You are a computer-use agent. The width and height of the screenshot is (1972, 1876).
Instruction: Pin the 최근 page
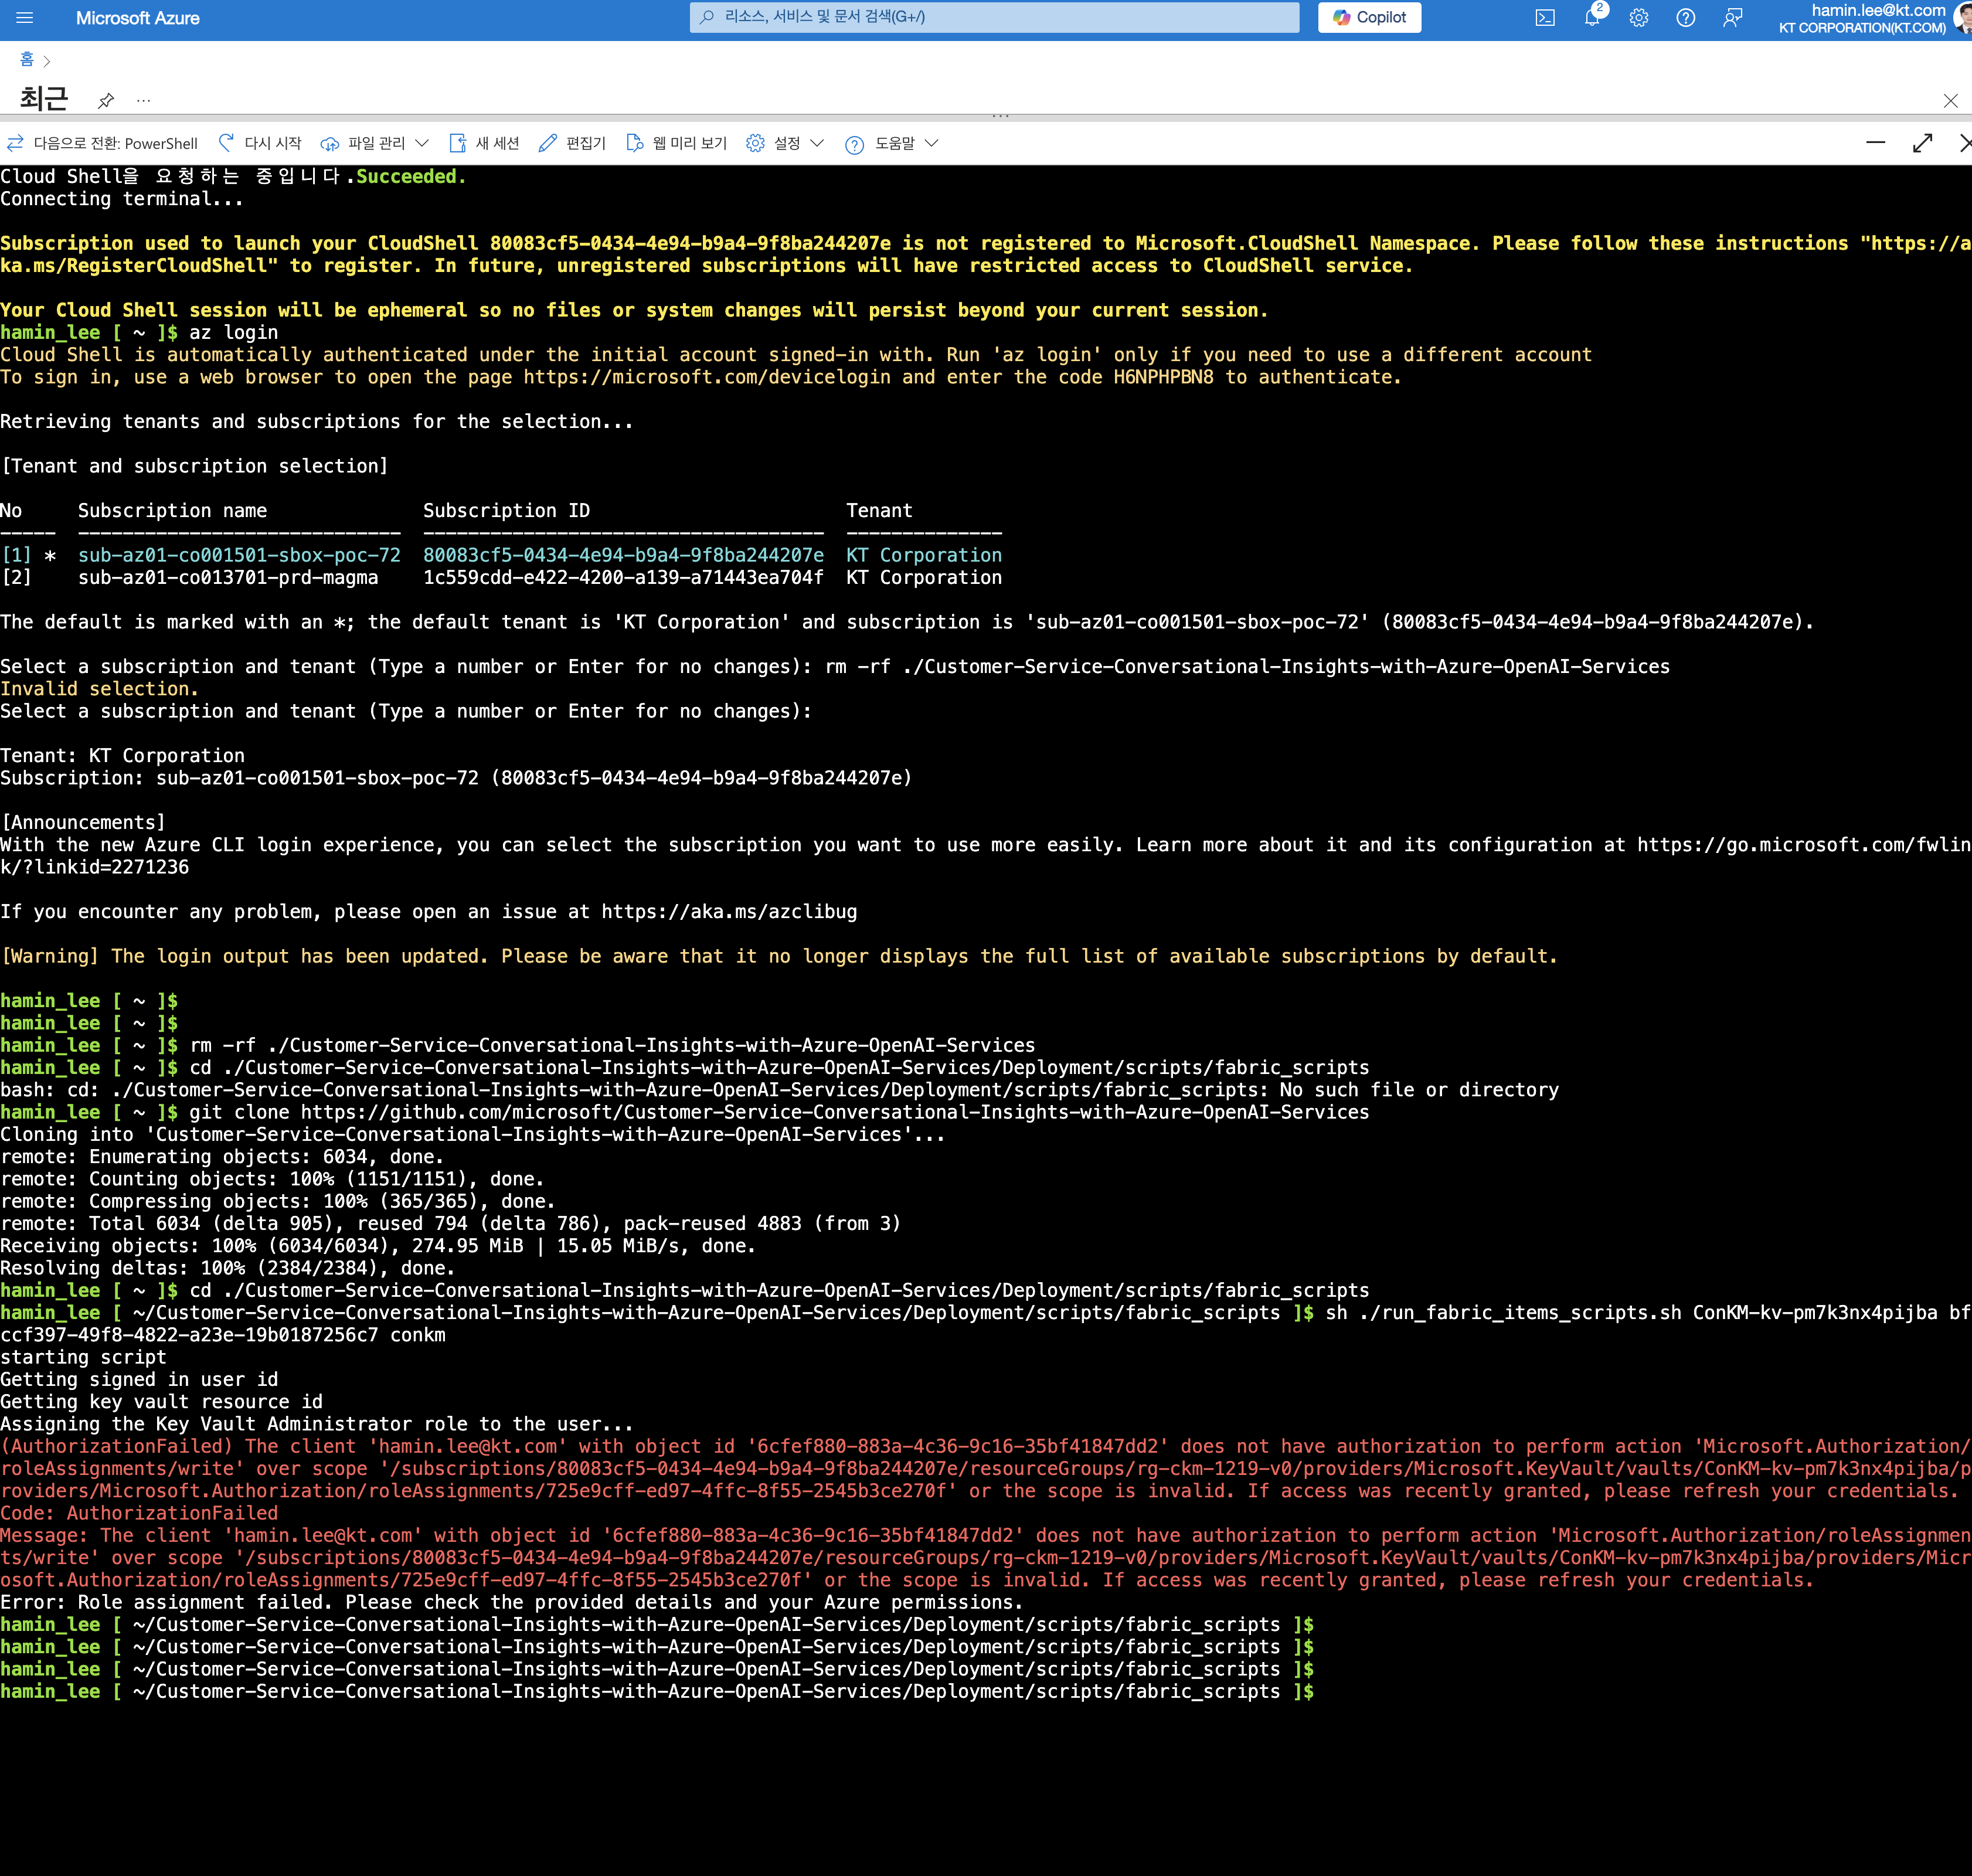tap(106, 100)
